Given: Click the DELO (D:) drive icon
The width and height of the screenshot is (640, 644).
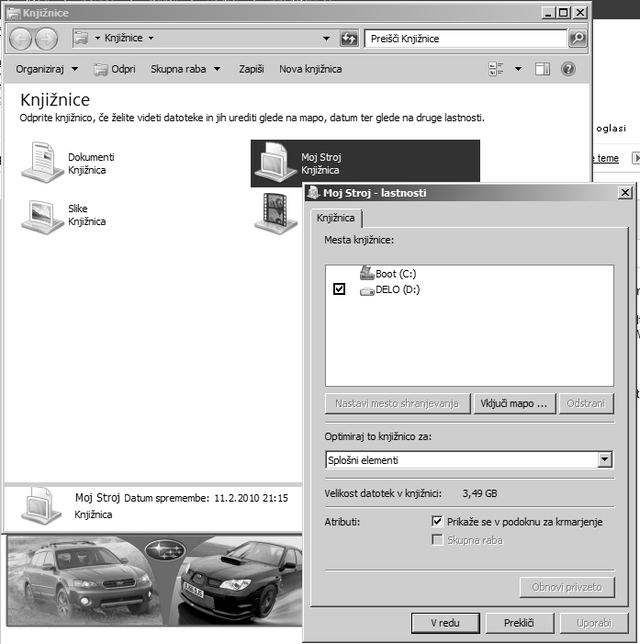Looking at the screenshot, I should click(367, 291).
